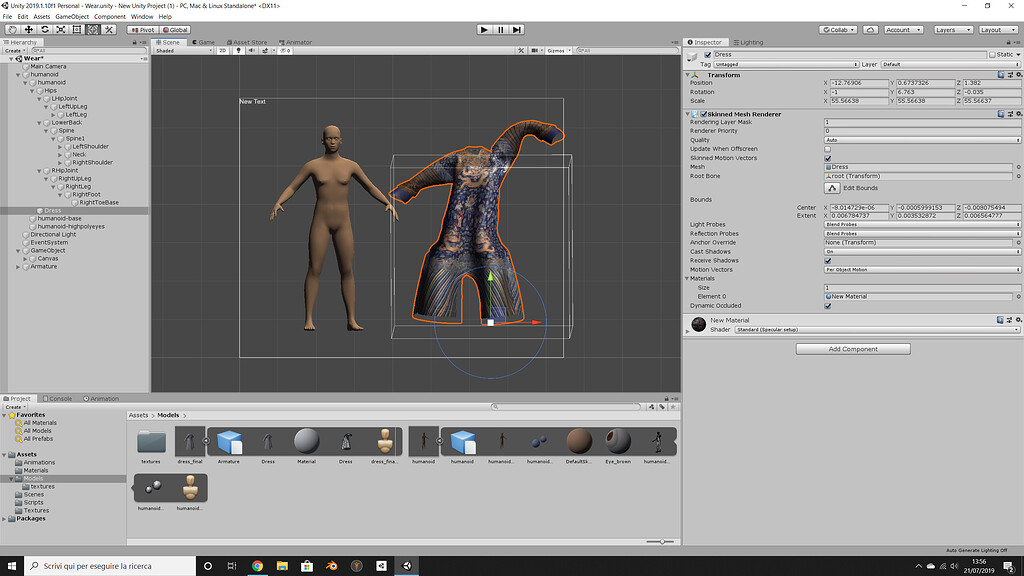The width and height of the screenshot is (1024, 576).
Task: Select the Rotate tool
Action: [44, 29]
